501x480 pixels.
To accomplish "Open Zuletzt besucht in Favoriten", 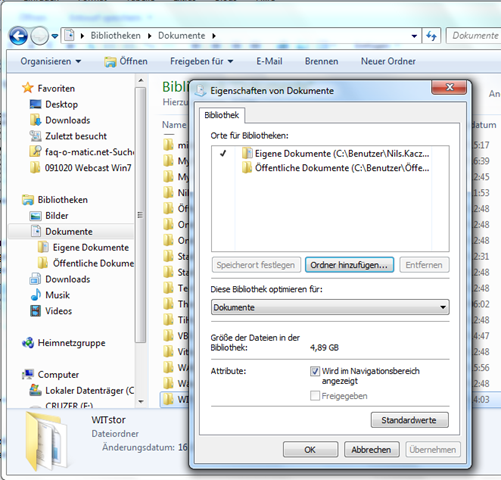I will (x=68, y=136).
